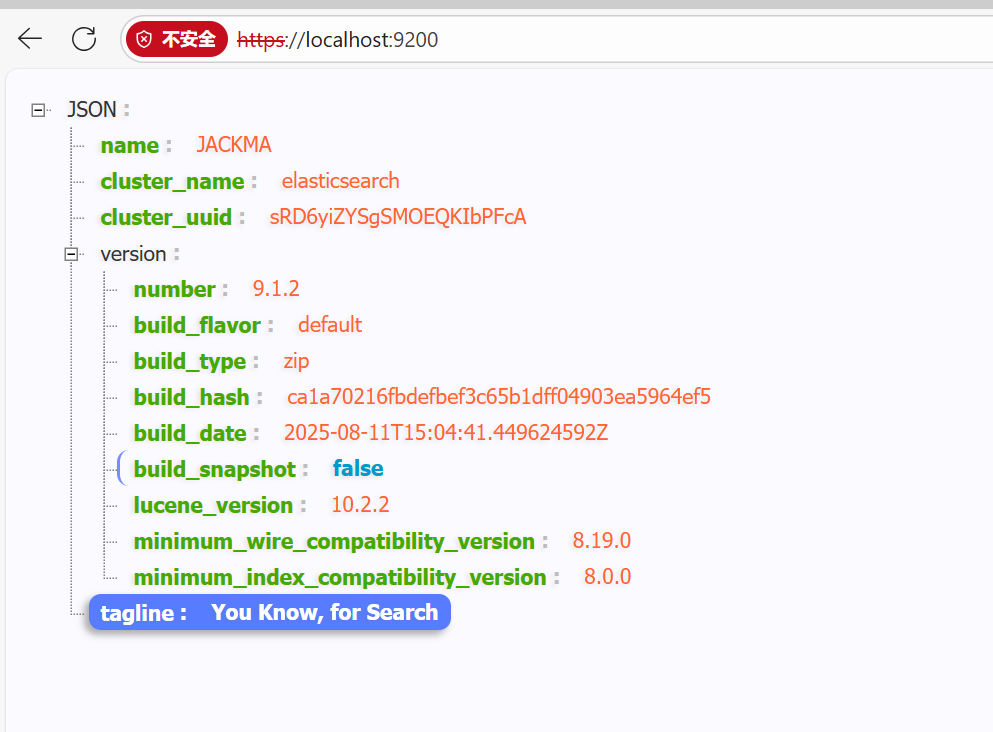
Task: Go back with the browser back arrow
Action: pos(30,39)
